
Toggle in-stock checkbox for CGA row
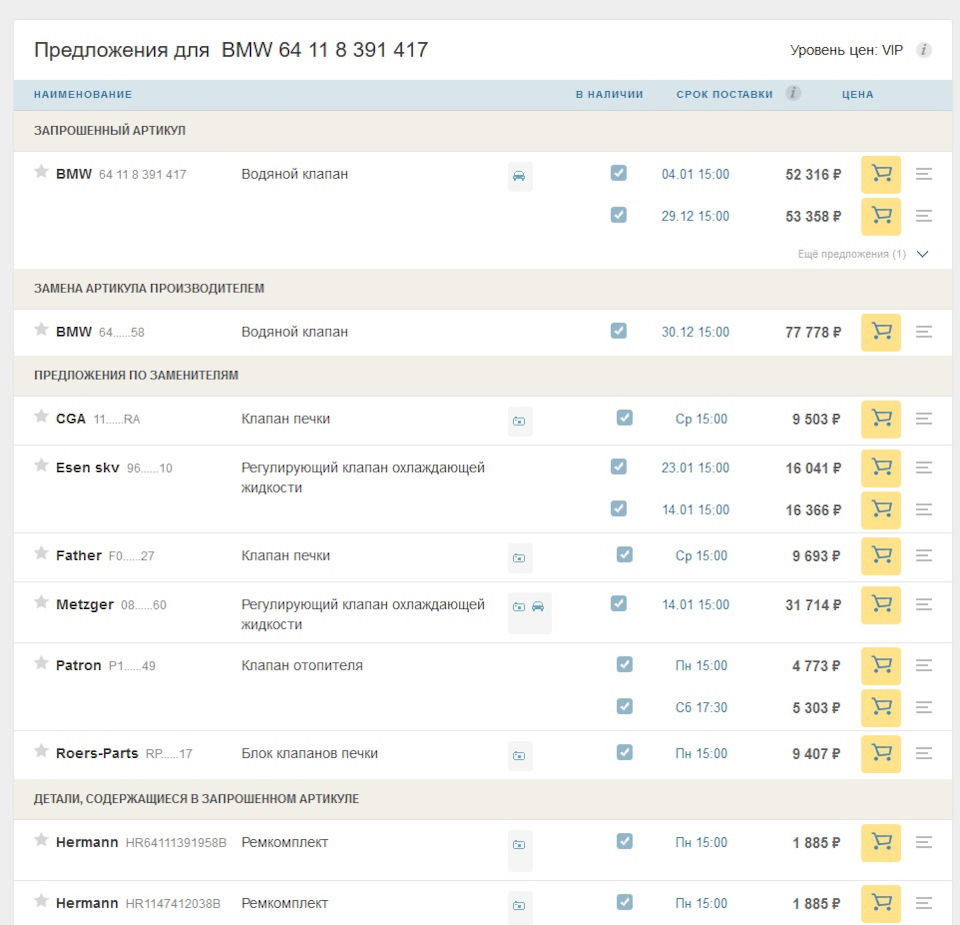624,418
